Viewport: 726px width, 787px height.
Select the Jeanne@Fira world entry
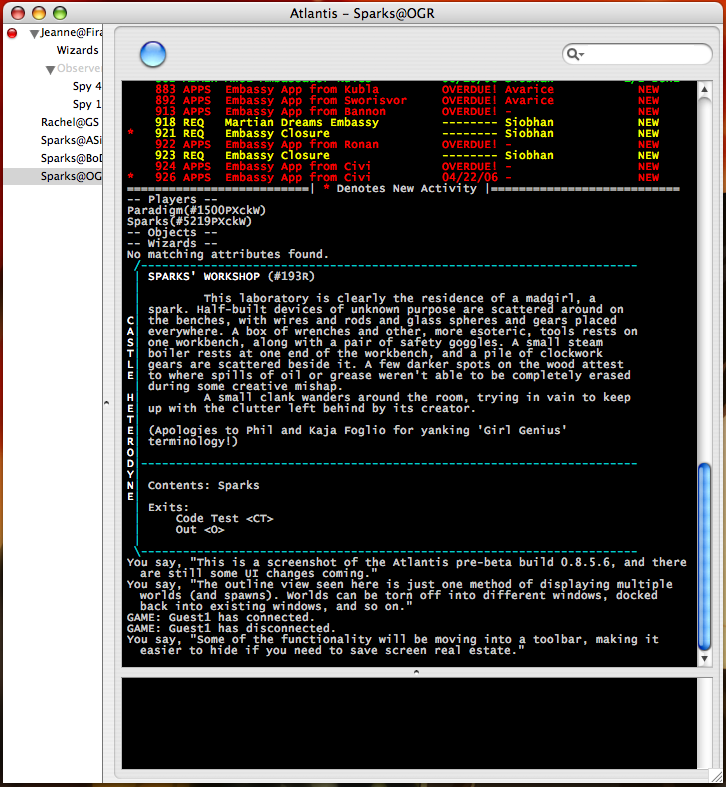pyautogui.click(x=71, y=33)
